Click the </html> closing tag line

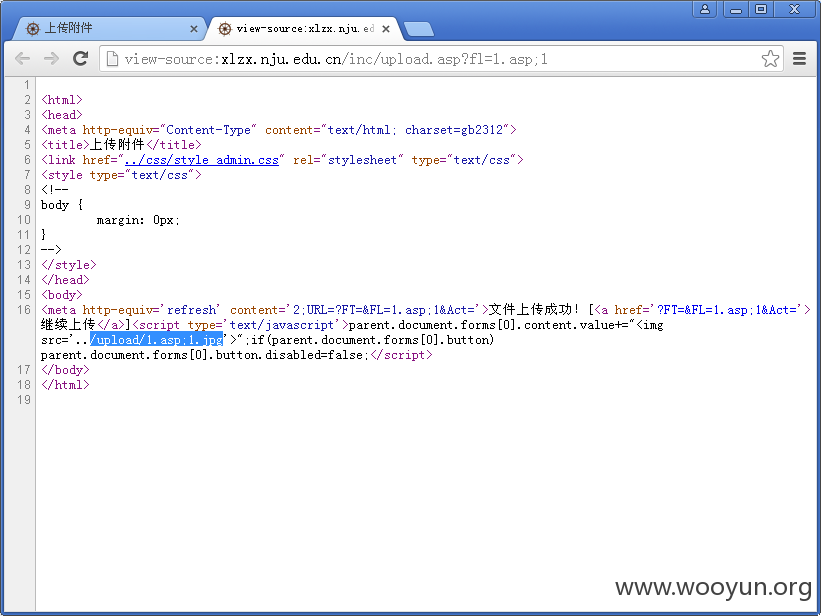(65, 385)
